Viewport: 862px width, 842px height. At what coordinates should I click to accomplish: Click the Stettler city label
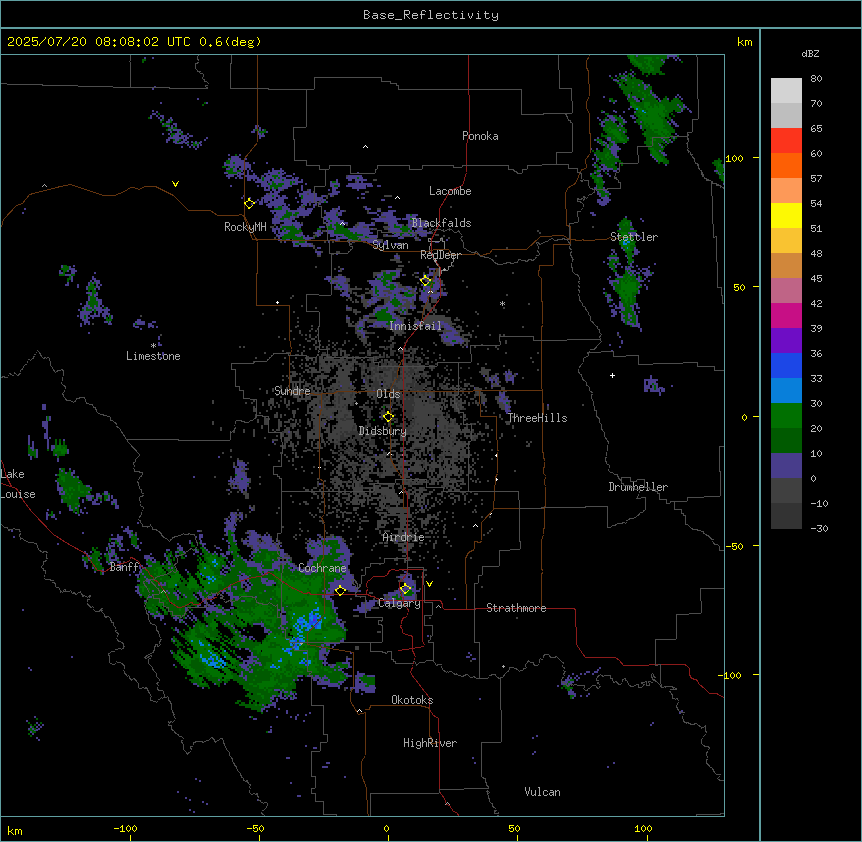(634, 237)
